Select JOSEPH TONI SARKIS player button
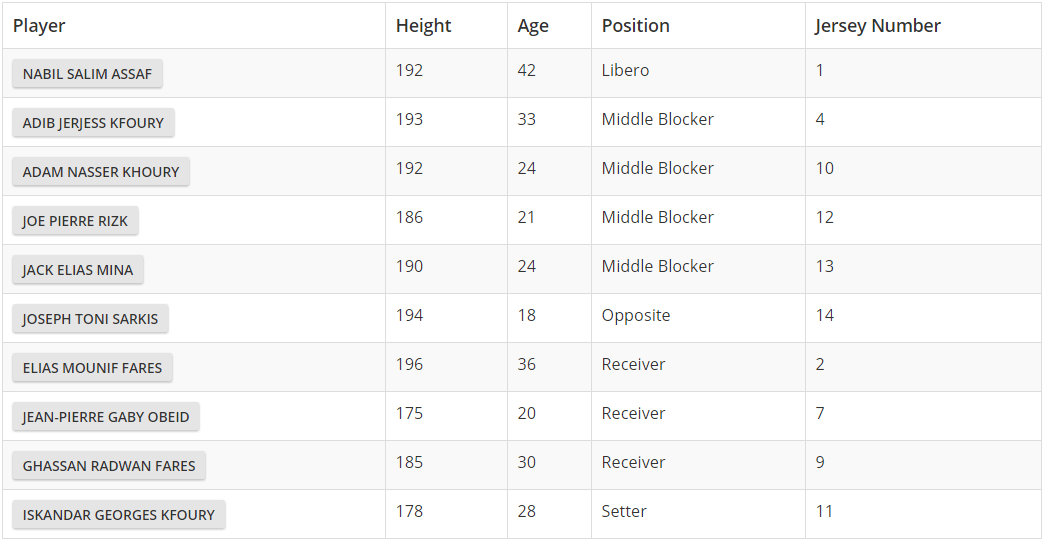Viewport: 1046px width, 542px height. click(90, 319)
